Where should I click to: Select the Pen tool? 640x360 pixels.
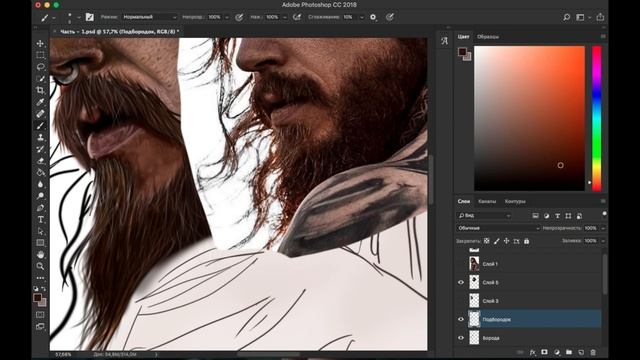40,208
